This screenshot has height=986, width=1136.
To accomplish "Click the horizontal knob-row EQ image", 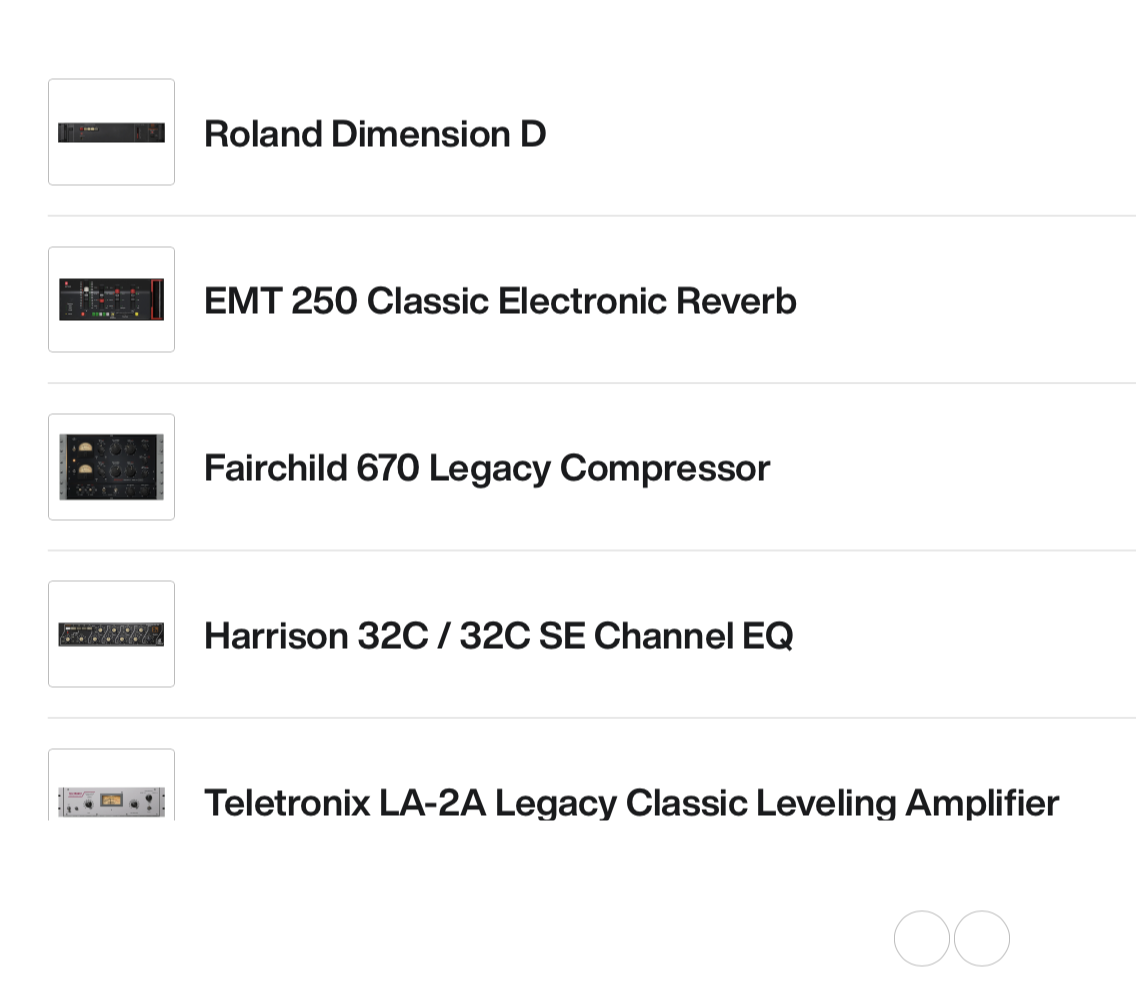I will coord(111,634).
